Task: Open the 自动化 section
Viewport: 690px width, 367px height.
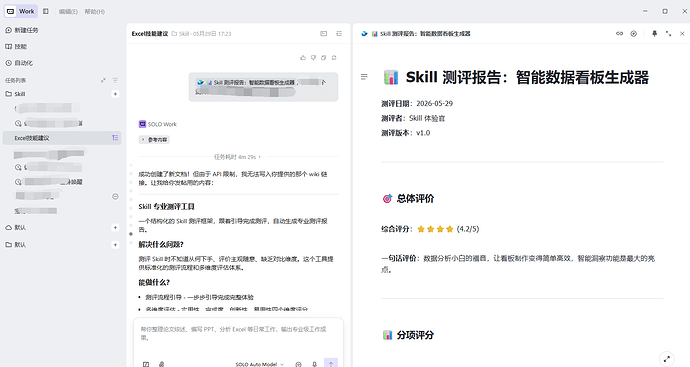Action: point(19,63)
